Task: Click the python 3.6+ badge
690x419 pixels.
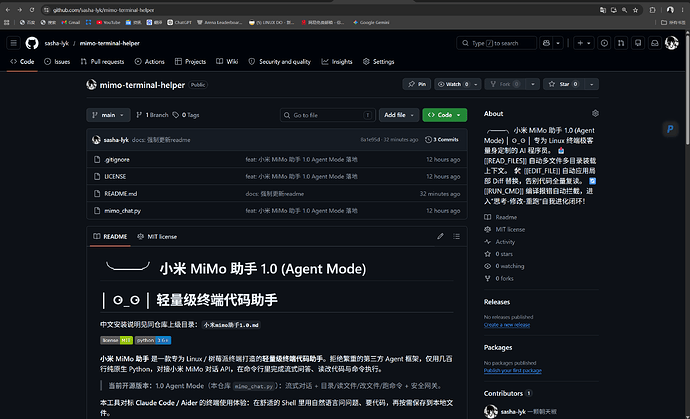Action: (x=153, y=340)
